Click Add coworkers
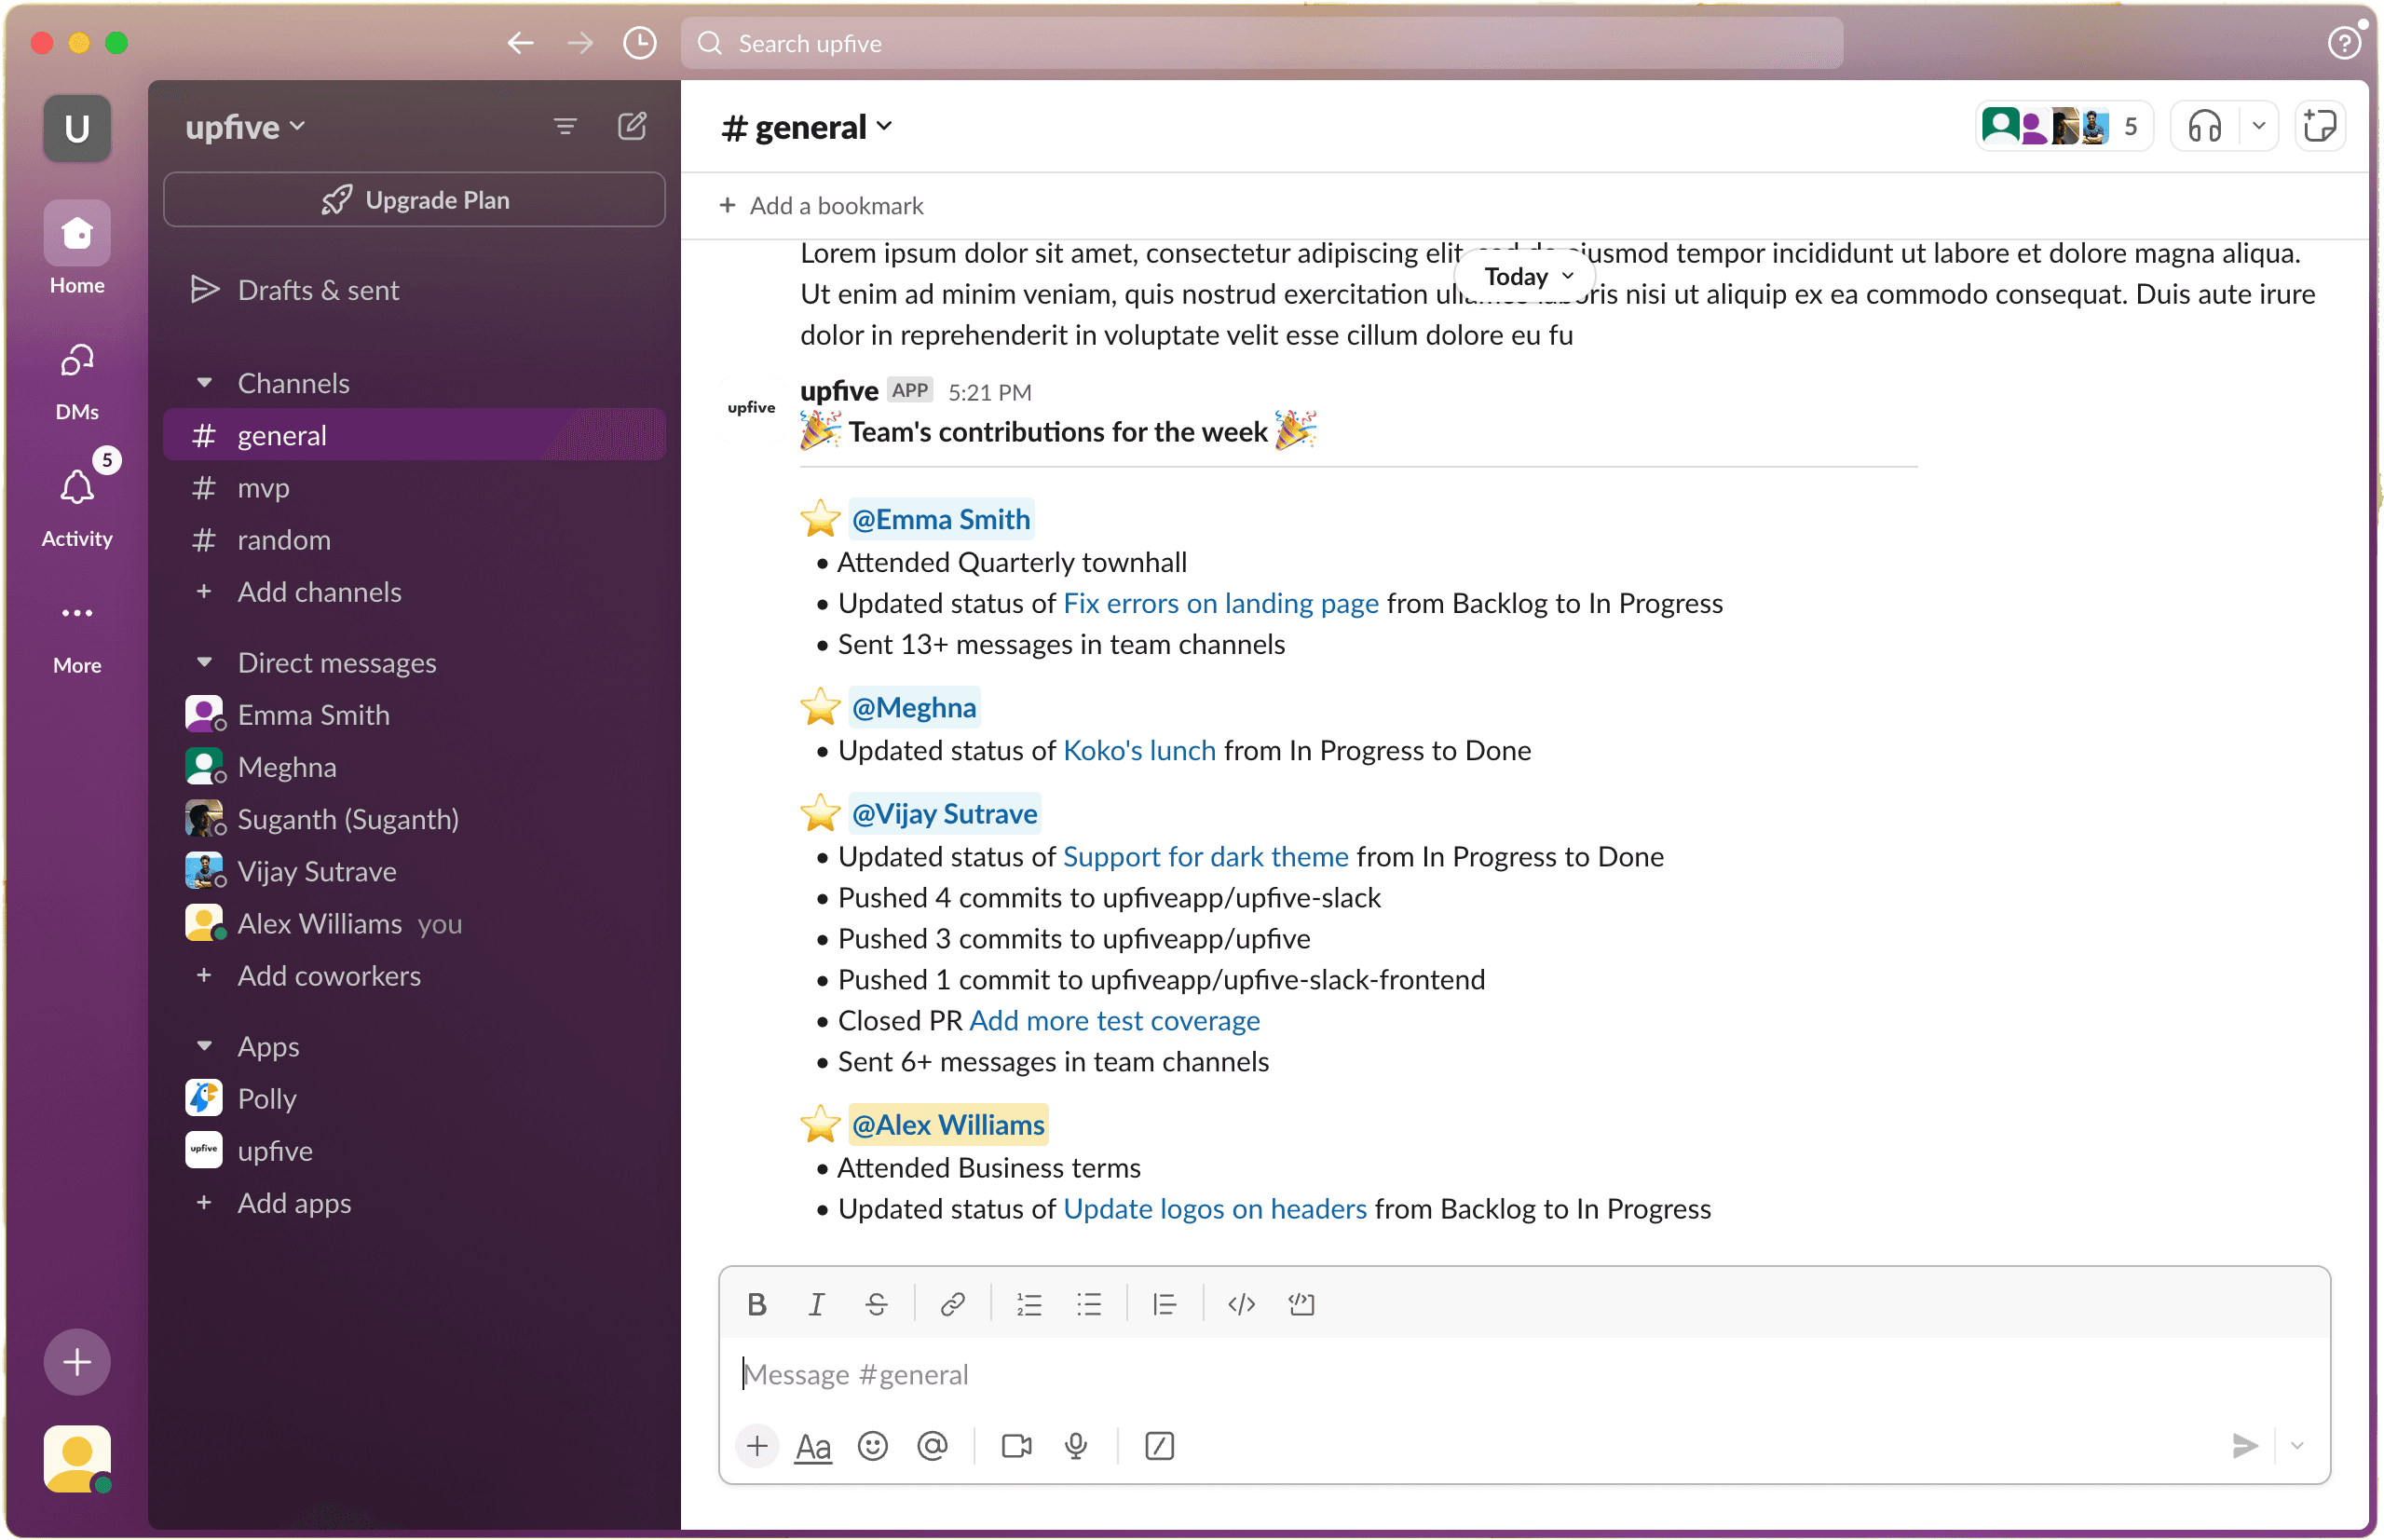2384x1540 pixels. tap(414, 976)
